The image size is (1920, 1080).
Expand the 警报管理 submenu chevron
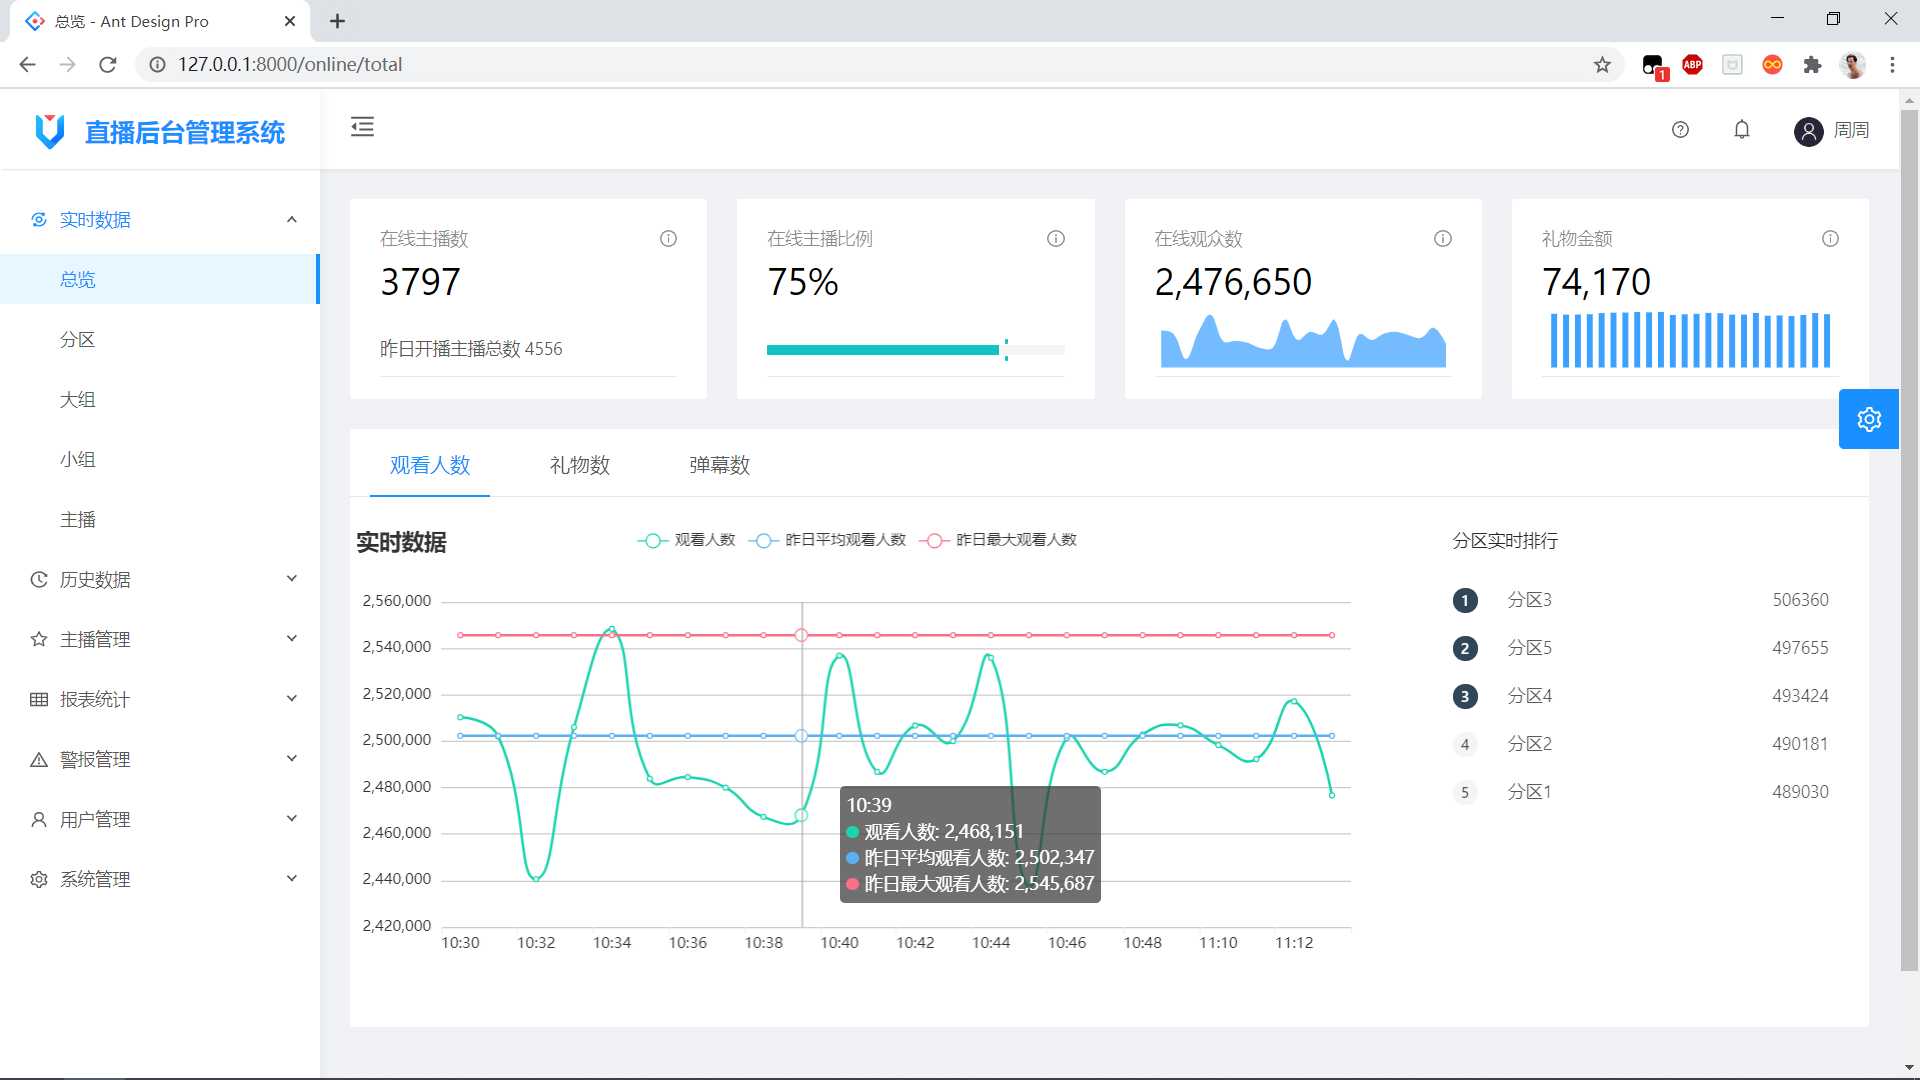coord(292,759)
